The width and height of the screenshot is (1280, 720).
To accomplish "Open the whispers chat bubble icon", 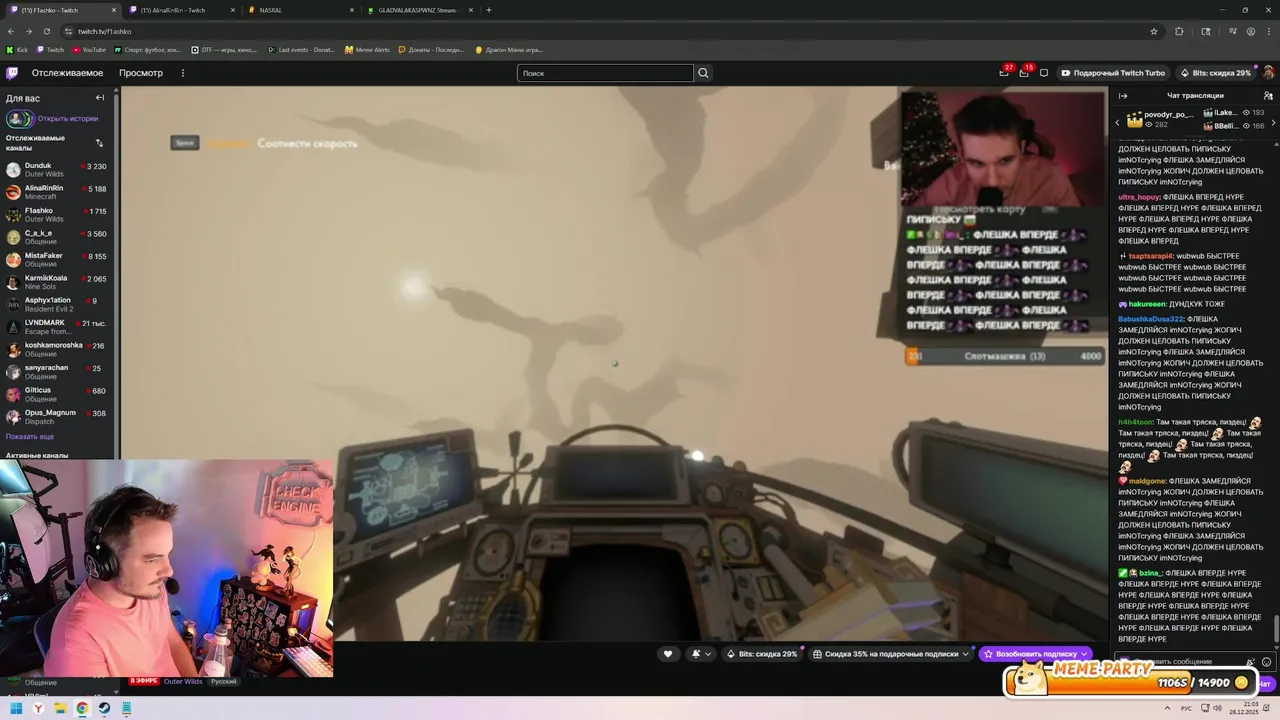I will click(1044, 73).
